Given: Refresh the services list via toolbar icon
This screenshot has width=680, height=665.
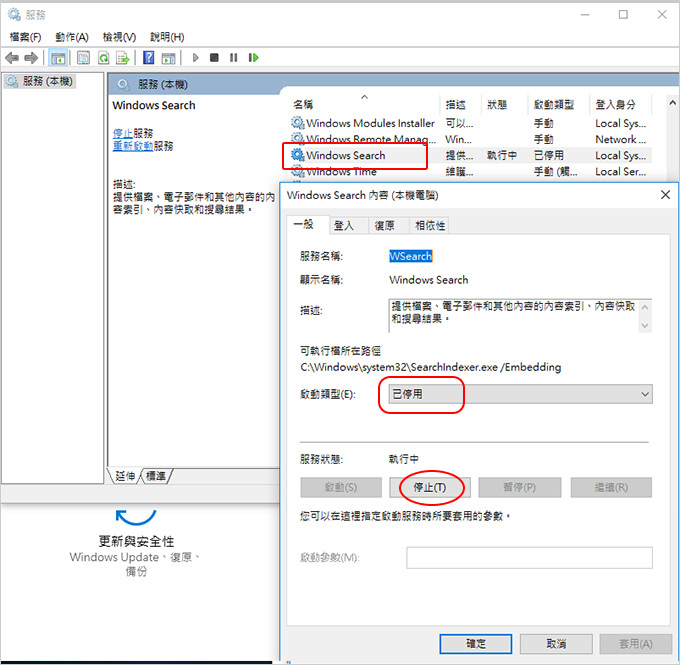Looking at the screenshot, I should [x=104, y=58].
